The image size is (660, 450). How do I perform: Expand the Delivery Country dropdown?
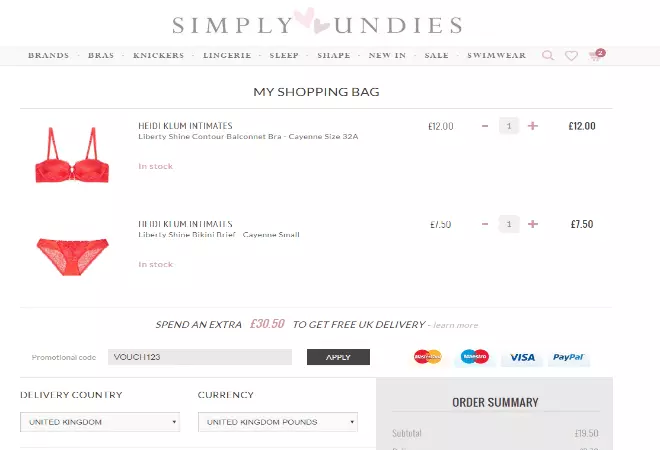(100, 422)
